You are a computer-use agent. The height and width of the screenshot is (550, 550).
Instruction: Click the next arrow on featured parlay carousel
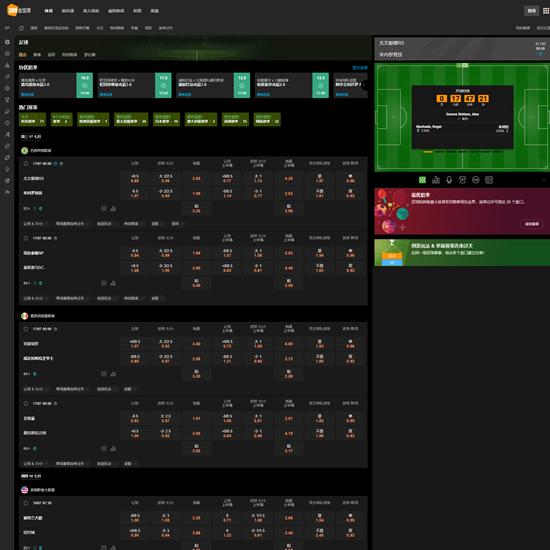click(365, 85)
